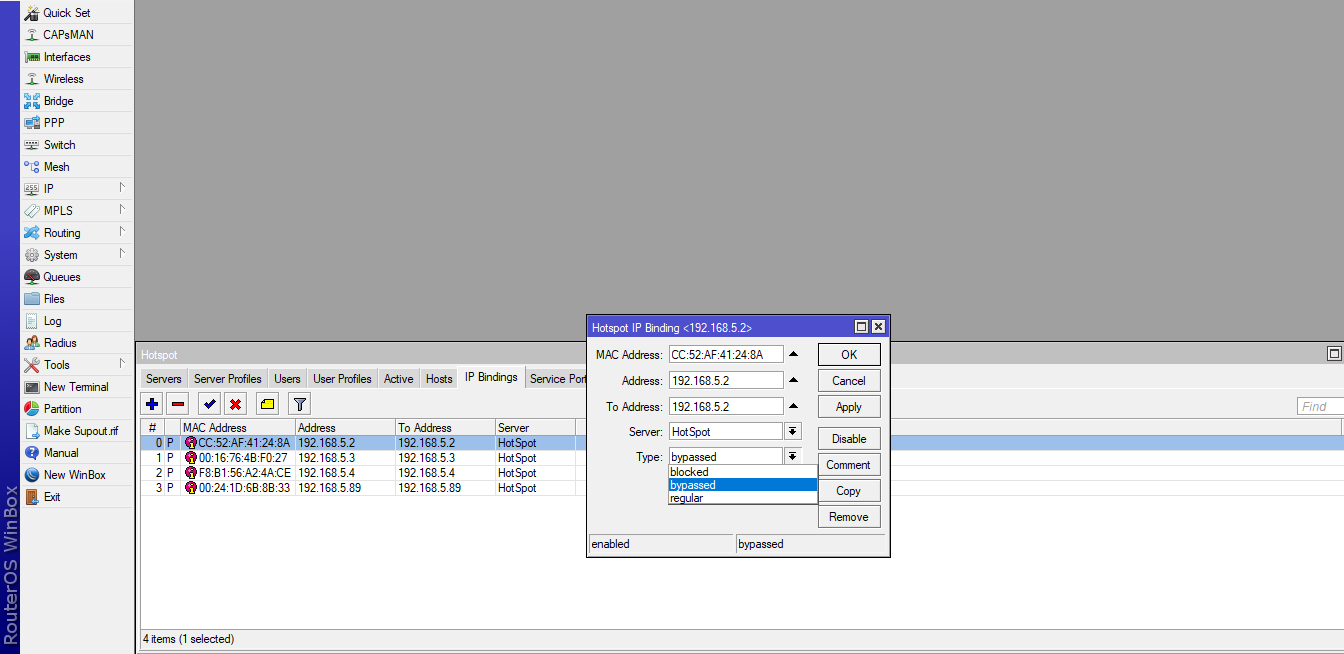Open New Terminal from sidebar
This screenshot has width=1344, height=654.
[76, 387]
